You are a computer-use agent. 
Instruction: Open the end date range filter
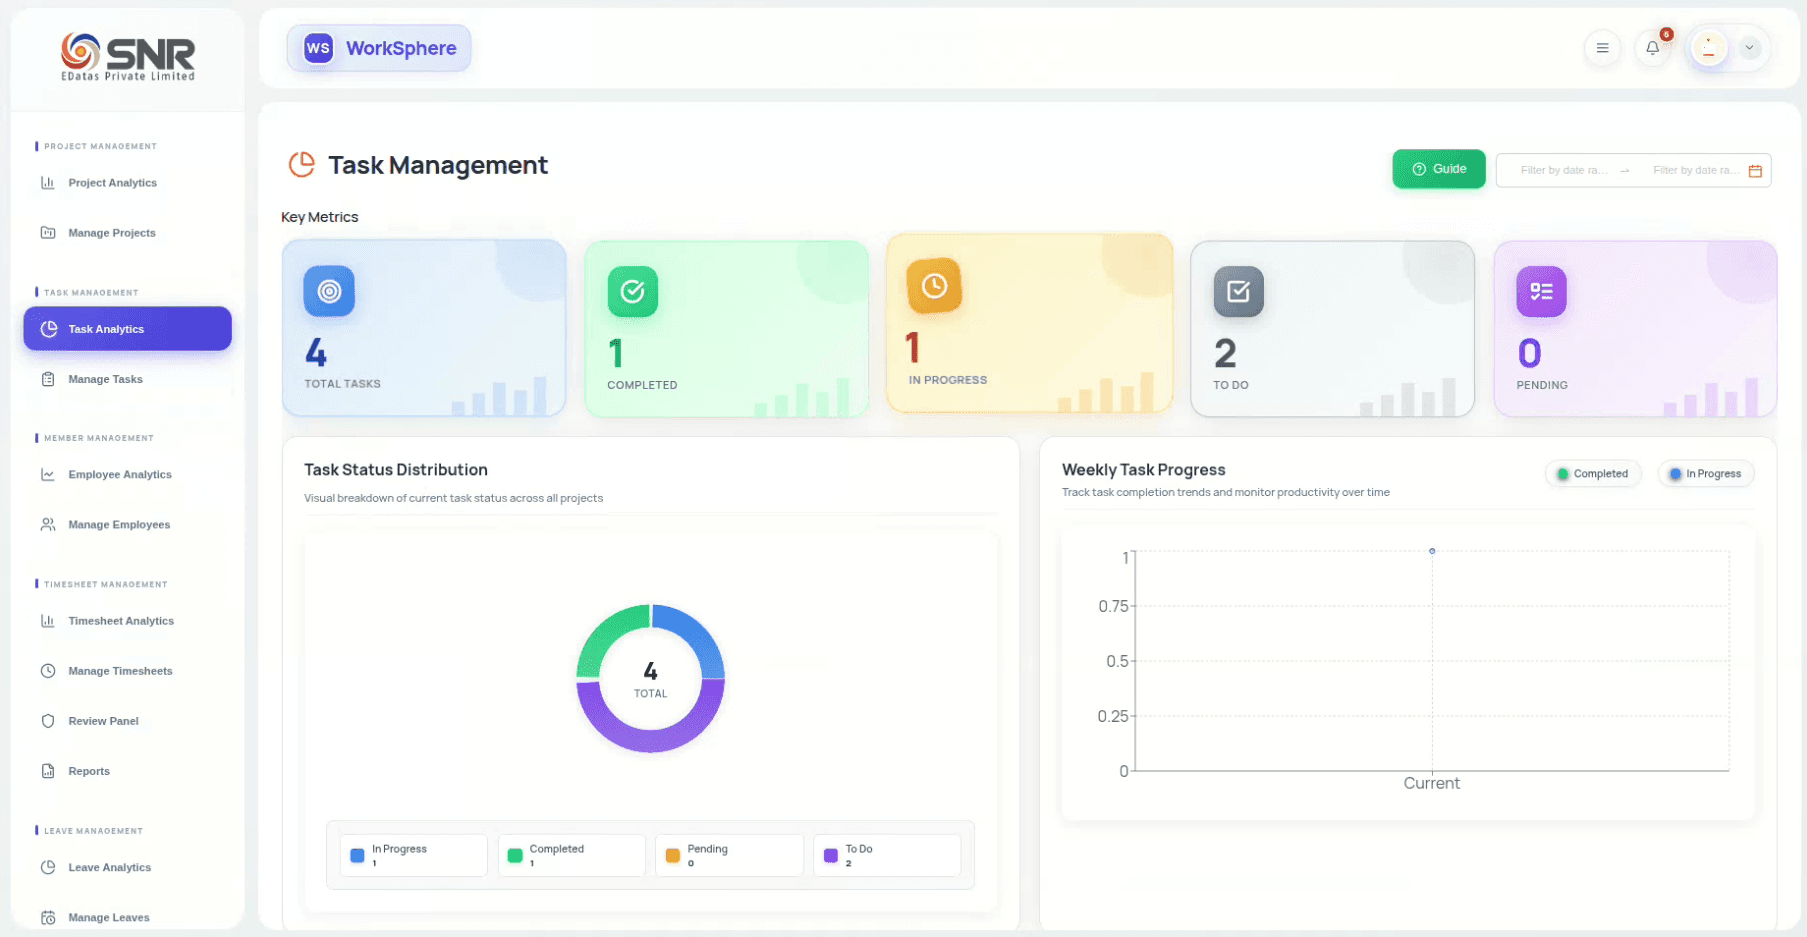point(1694,171)
